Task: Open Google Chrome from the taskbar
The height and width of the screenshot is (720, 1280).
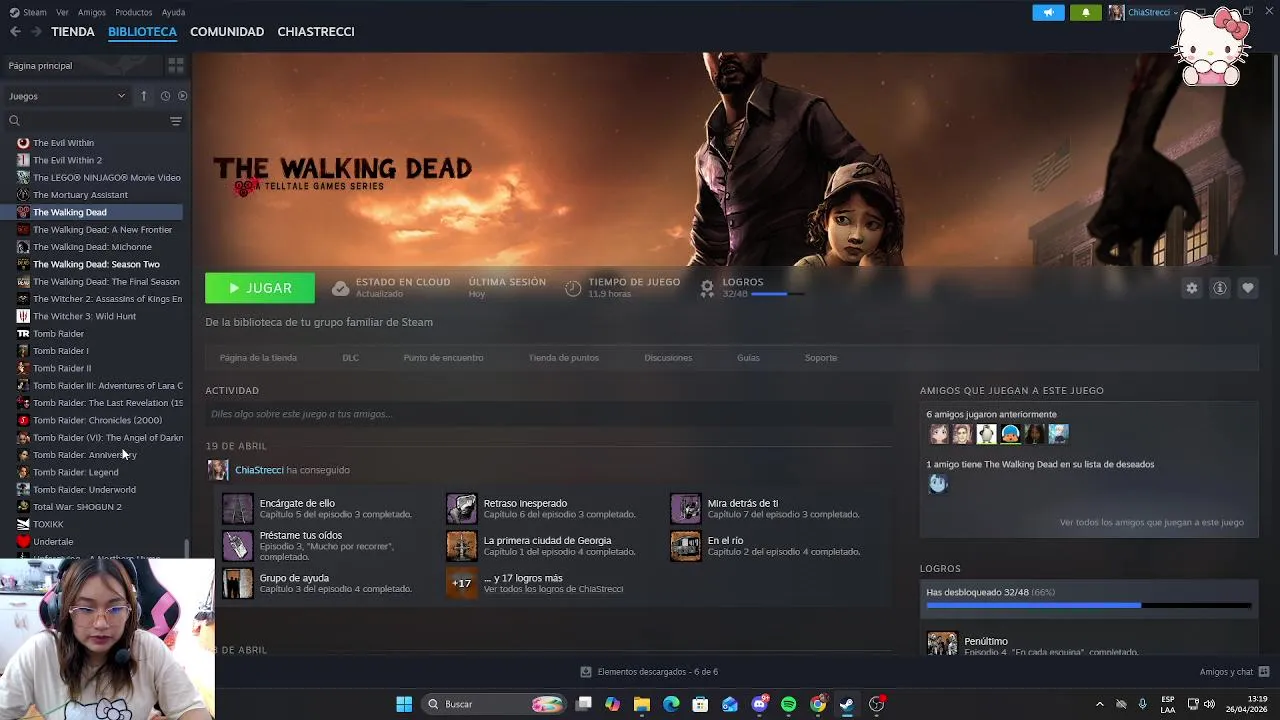Action: 818,704
